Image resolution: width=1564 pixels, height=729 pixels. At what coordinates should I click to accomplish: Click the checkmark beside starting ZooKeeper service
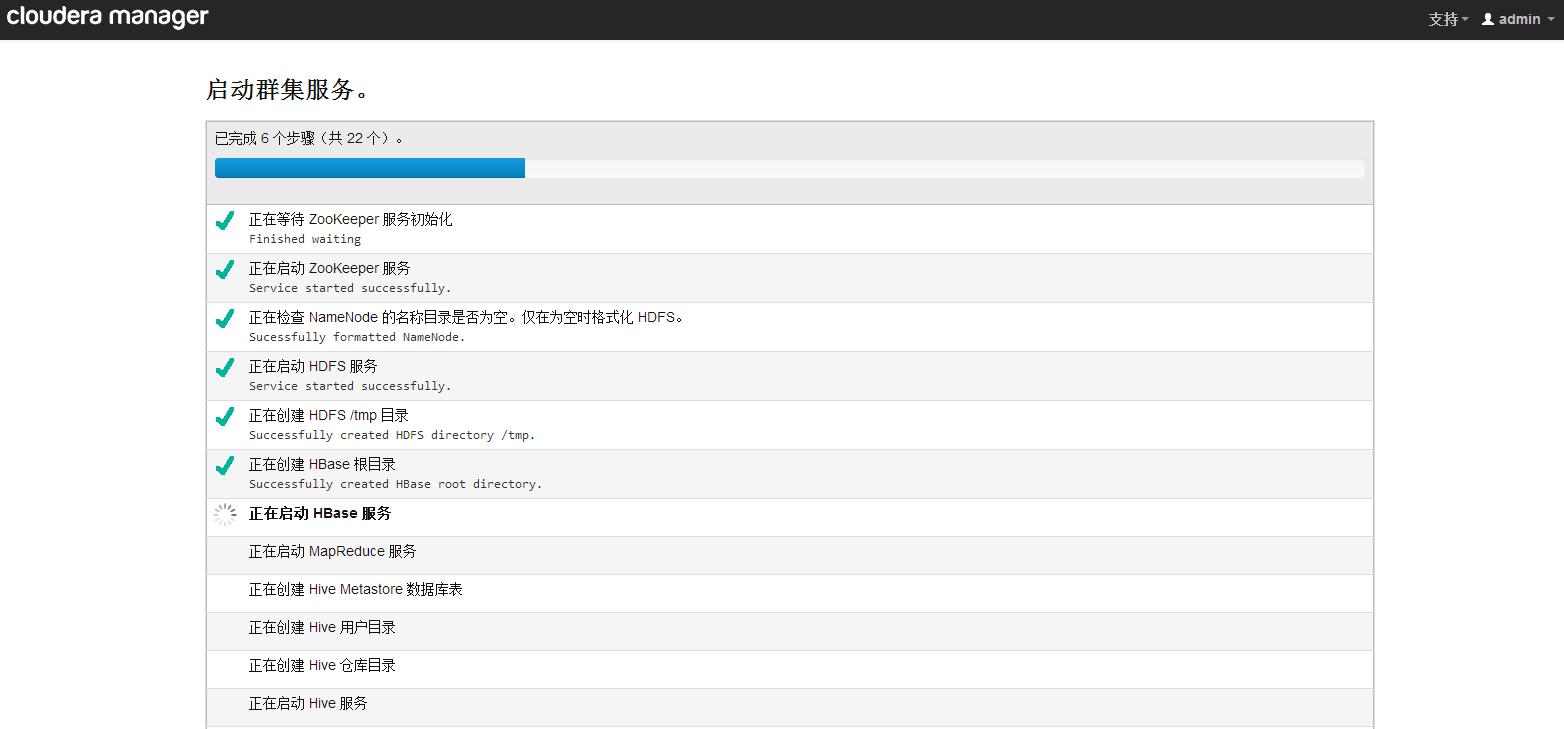click(x=224, y=271)
